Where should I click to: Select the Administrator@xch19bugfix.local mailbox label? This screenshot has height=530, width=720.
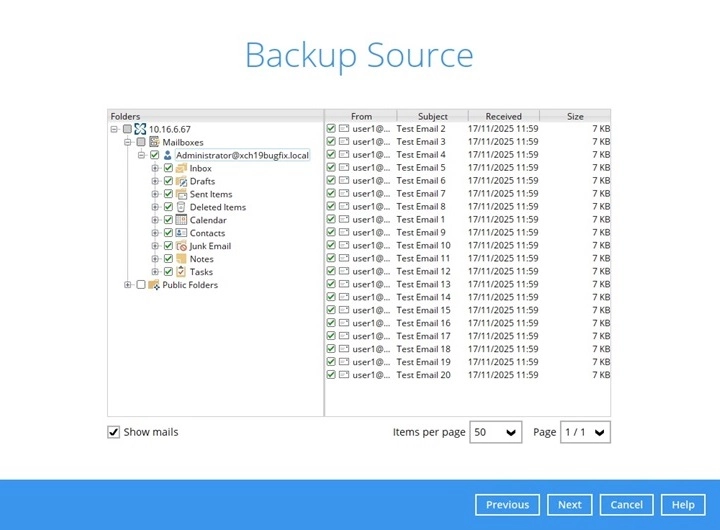[x=242, y=155]
